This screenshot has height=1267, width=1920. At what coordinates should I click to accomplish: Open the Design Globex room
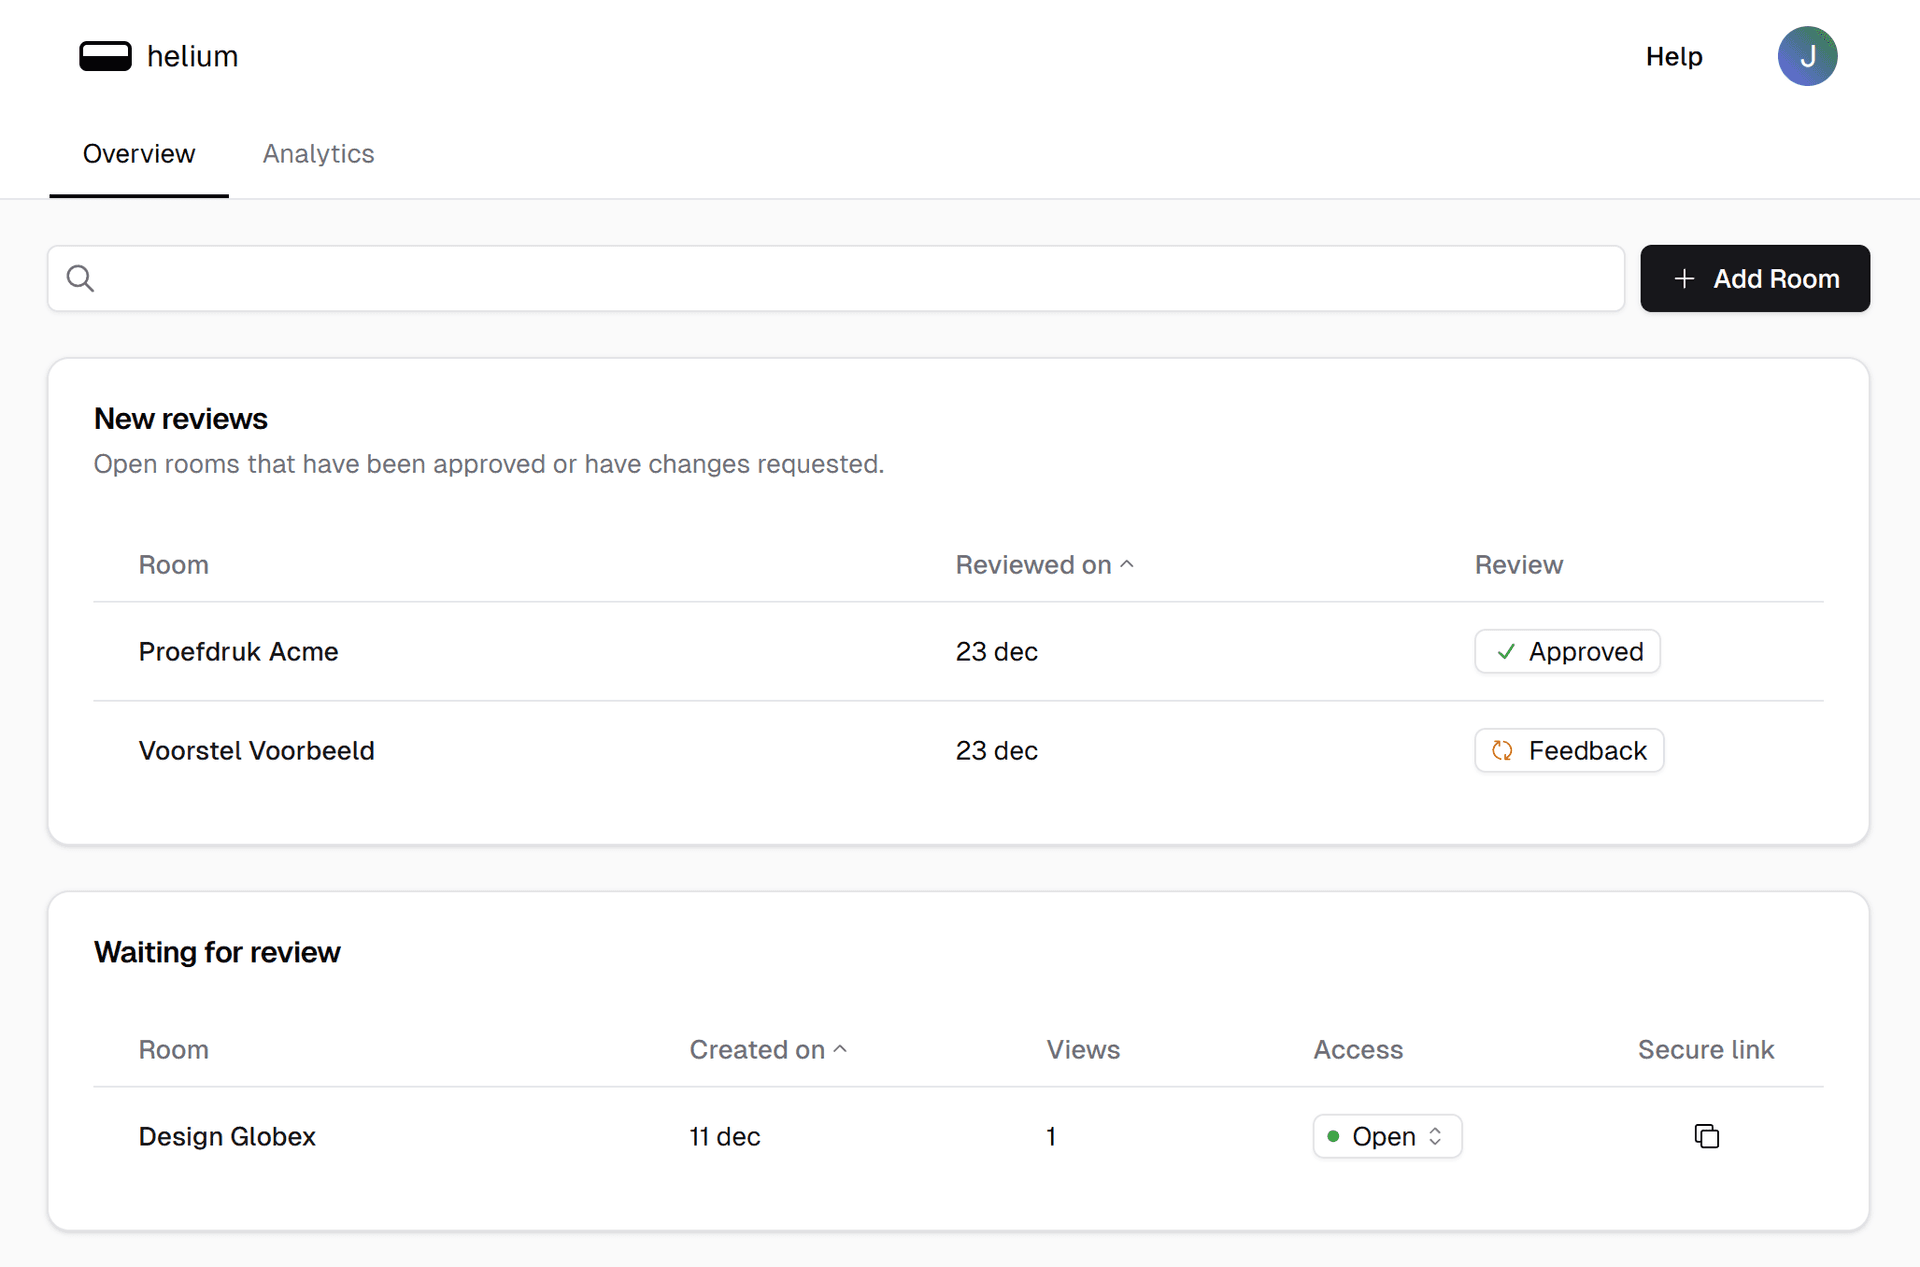(x=227, y=1136)
